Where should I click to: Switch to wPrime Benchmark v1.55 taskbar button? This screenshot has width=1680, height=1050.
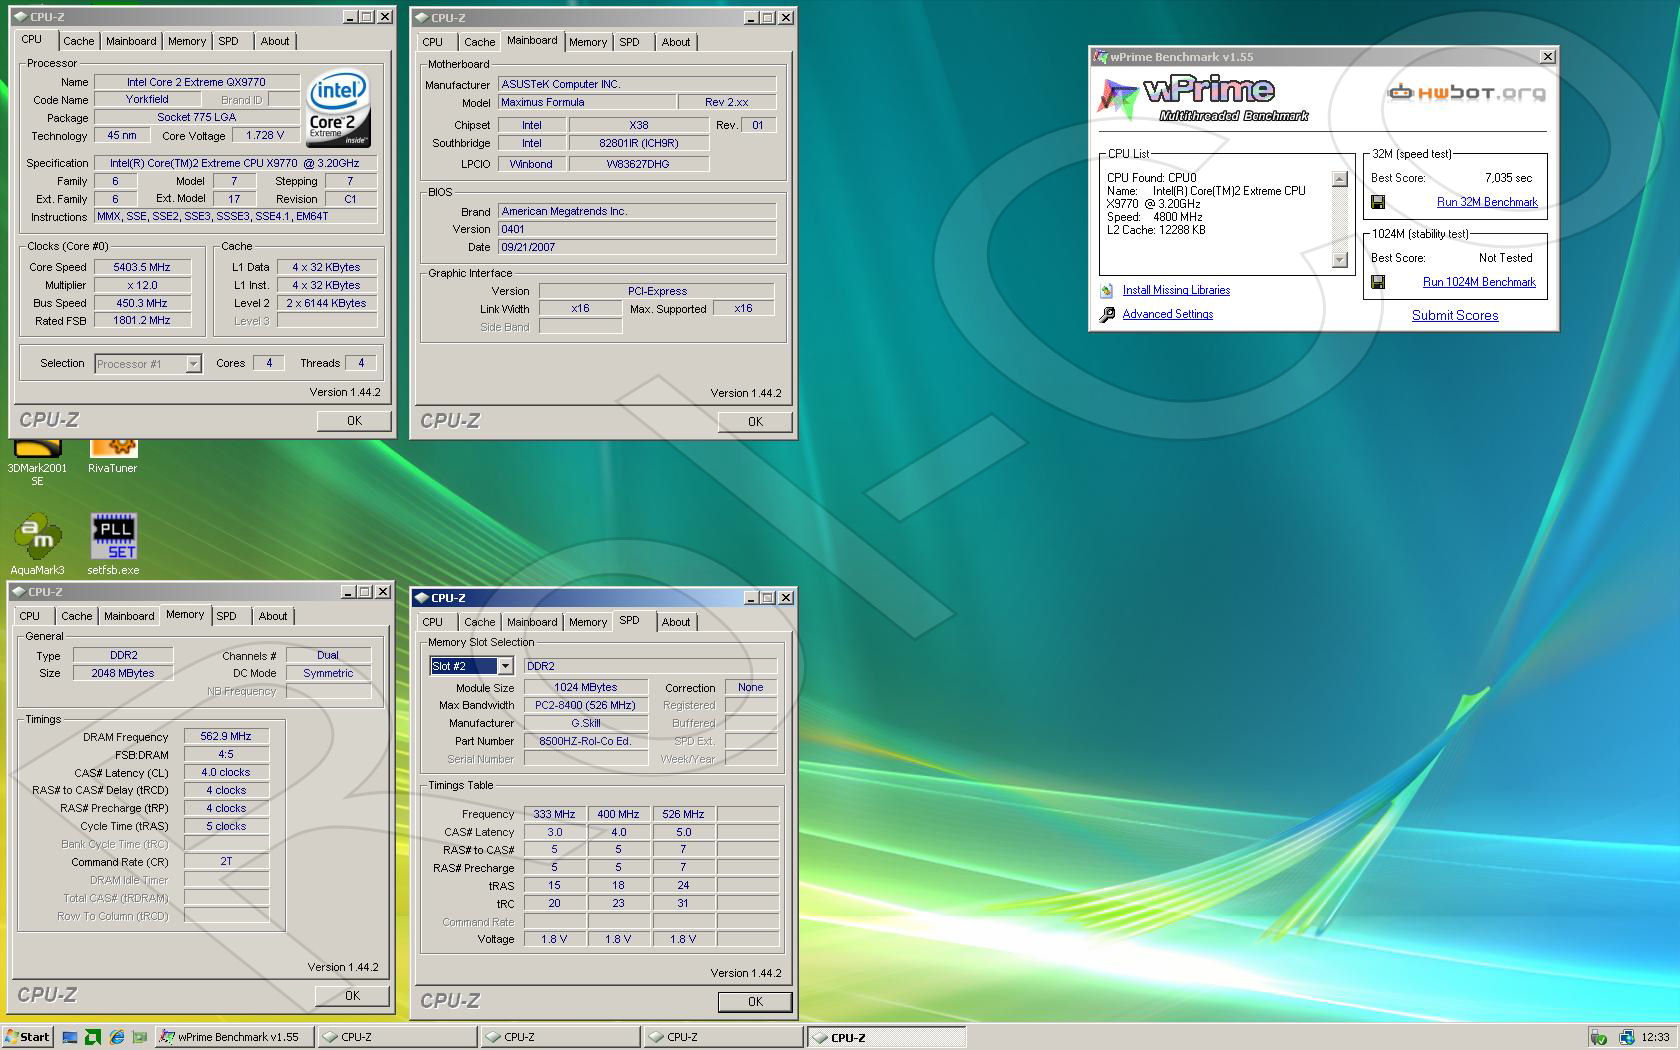tap(235, 1037)
